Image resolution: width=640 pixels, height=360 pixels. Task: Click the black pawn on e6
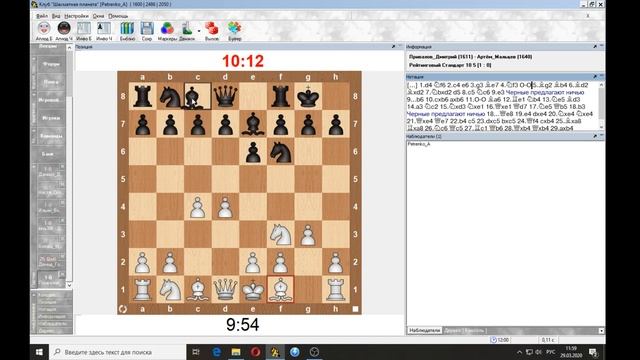(253, 152)
